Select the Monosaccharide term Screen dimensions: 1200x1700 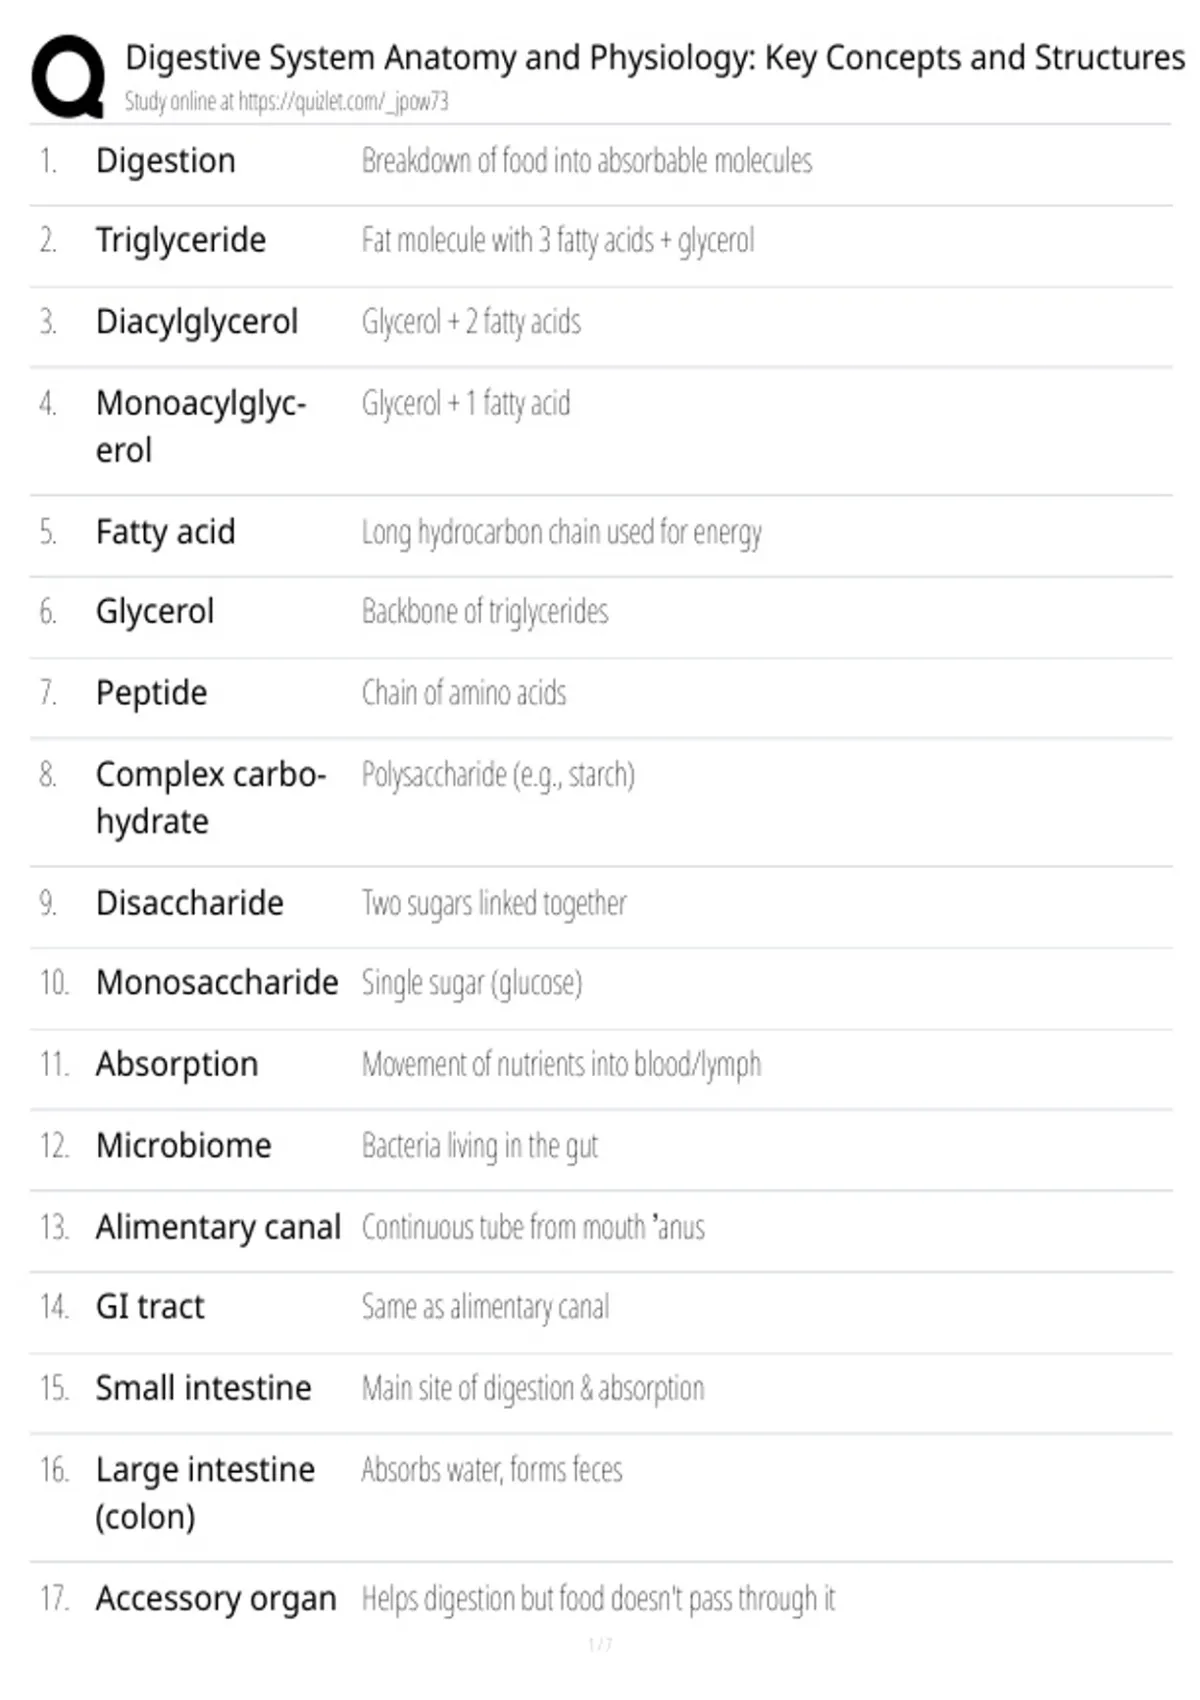pos(217,983)
